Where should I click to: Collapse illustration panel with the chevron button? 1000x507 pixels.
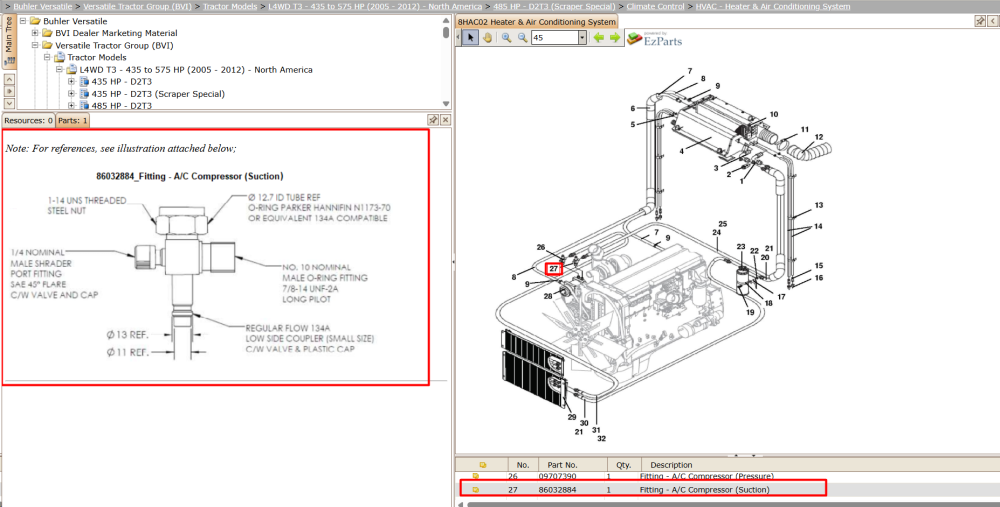[994, 21]
